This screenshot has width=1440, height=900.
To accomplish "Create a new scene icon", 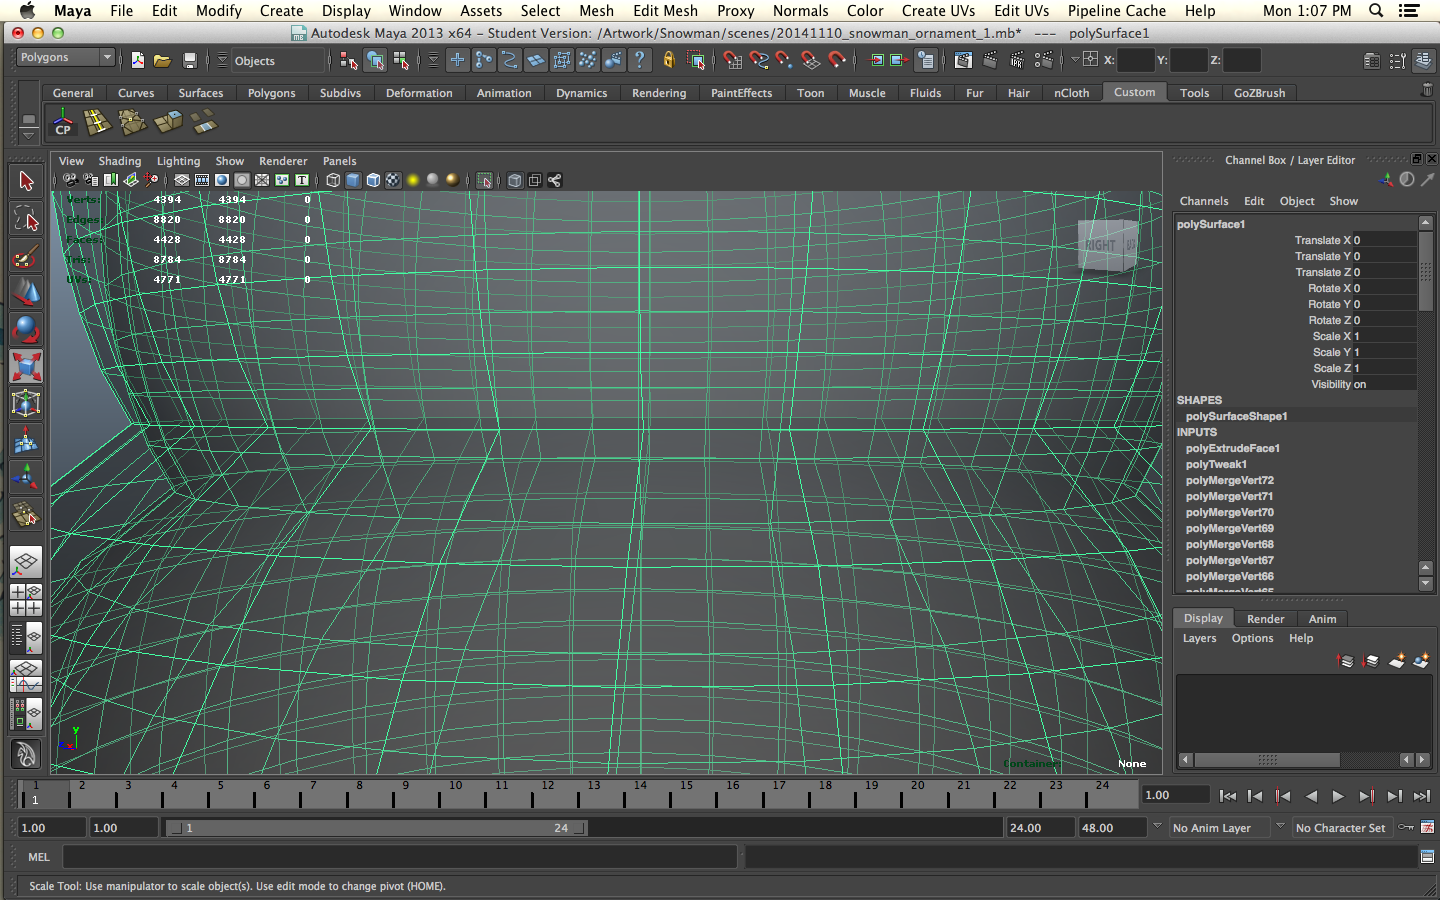I will pyautogui.click(x=137, y=60).
